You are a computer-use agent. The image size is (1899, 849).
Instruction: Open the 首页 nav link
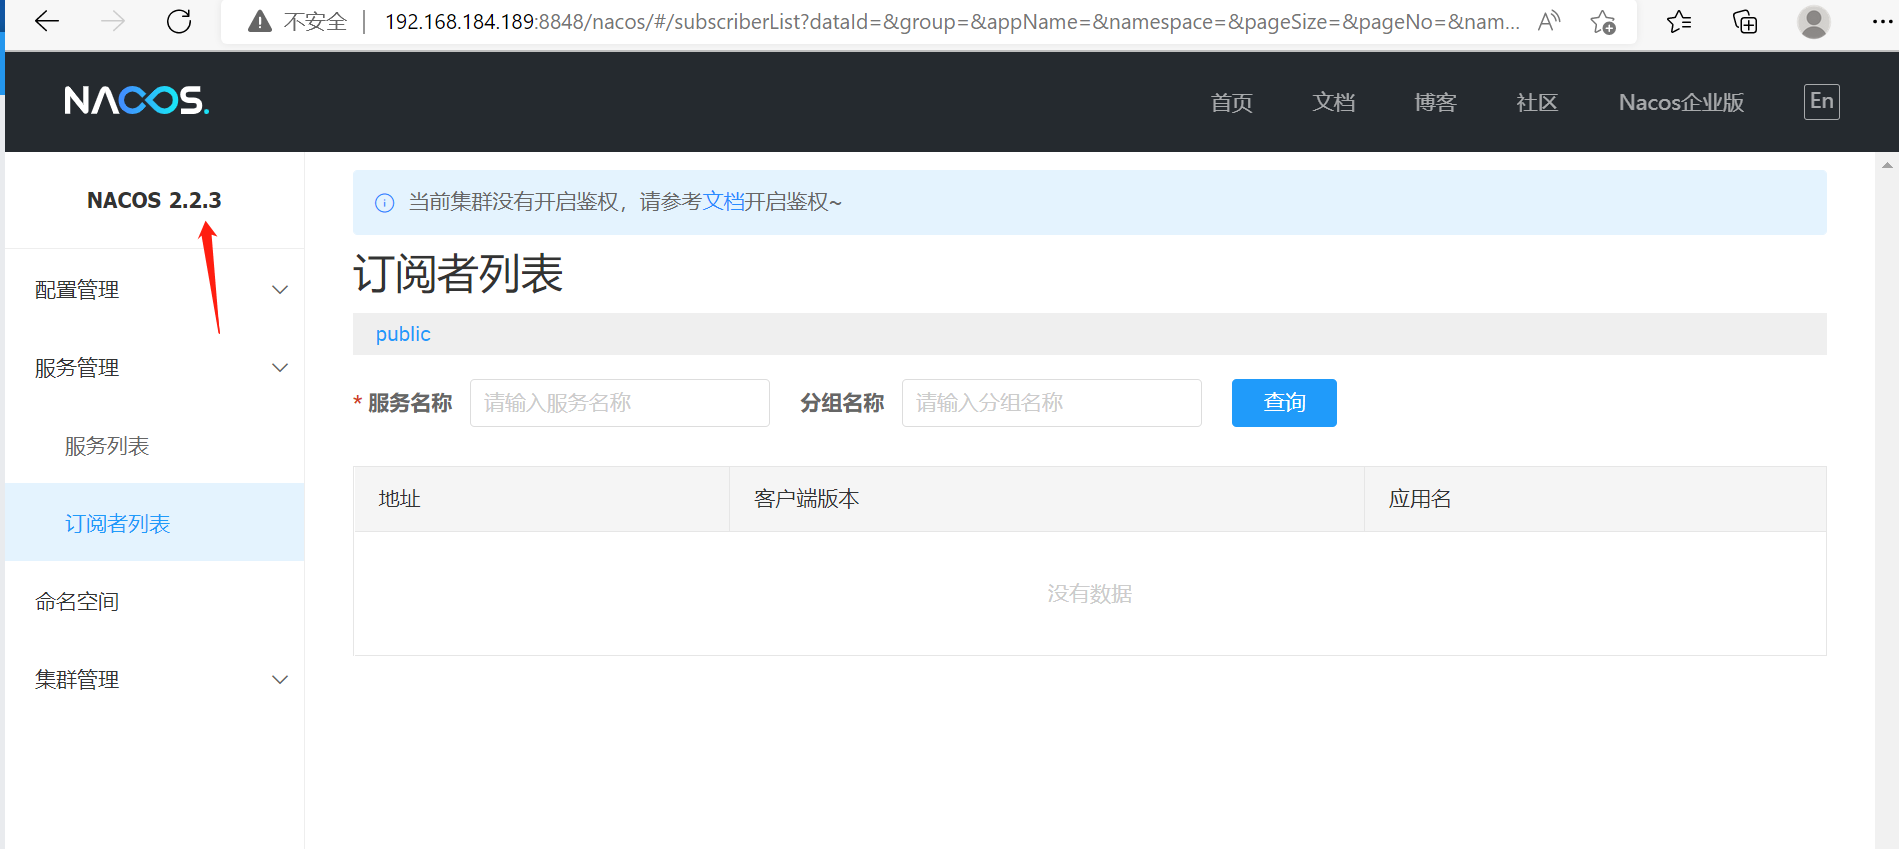pyautogui.click(x=1231, y=102)
